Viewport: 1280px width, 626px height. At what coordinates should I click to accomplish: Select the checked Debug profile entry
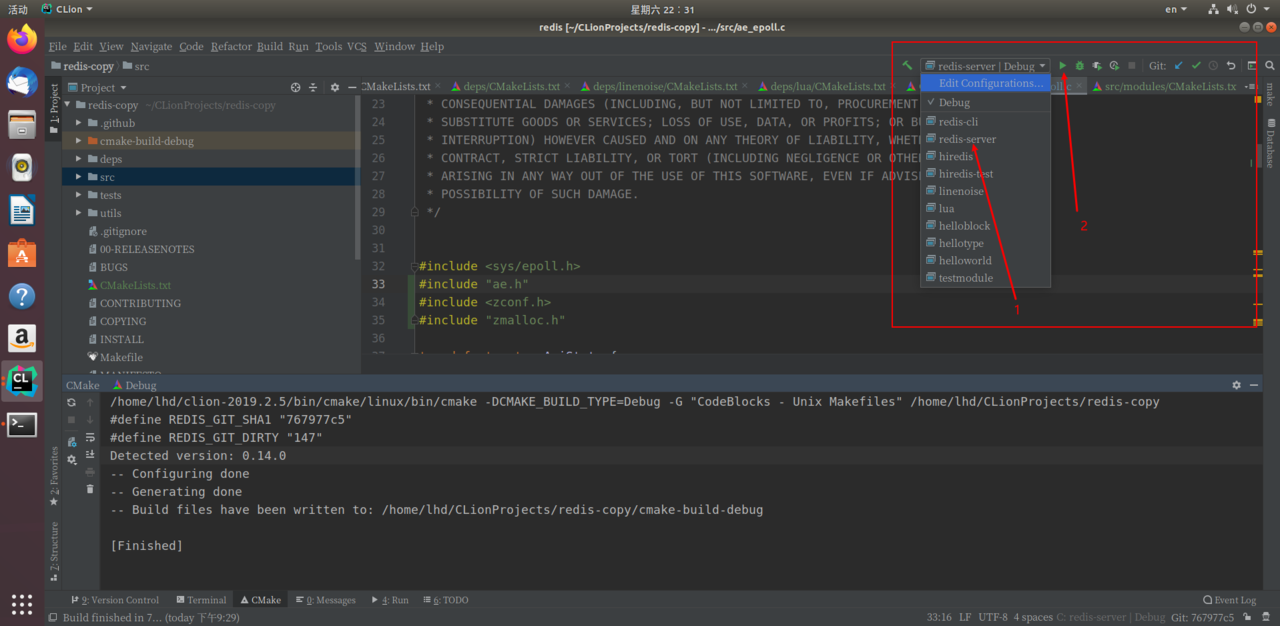(x=986, y=103)
